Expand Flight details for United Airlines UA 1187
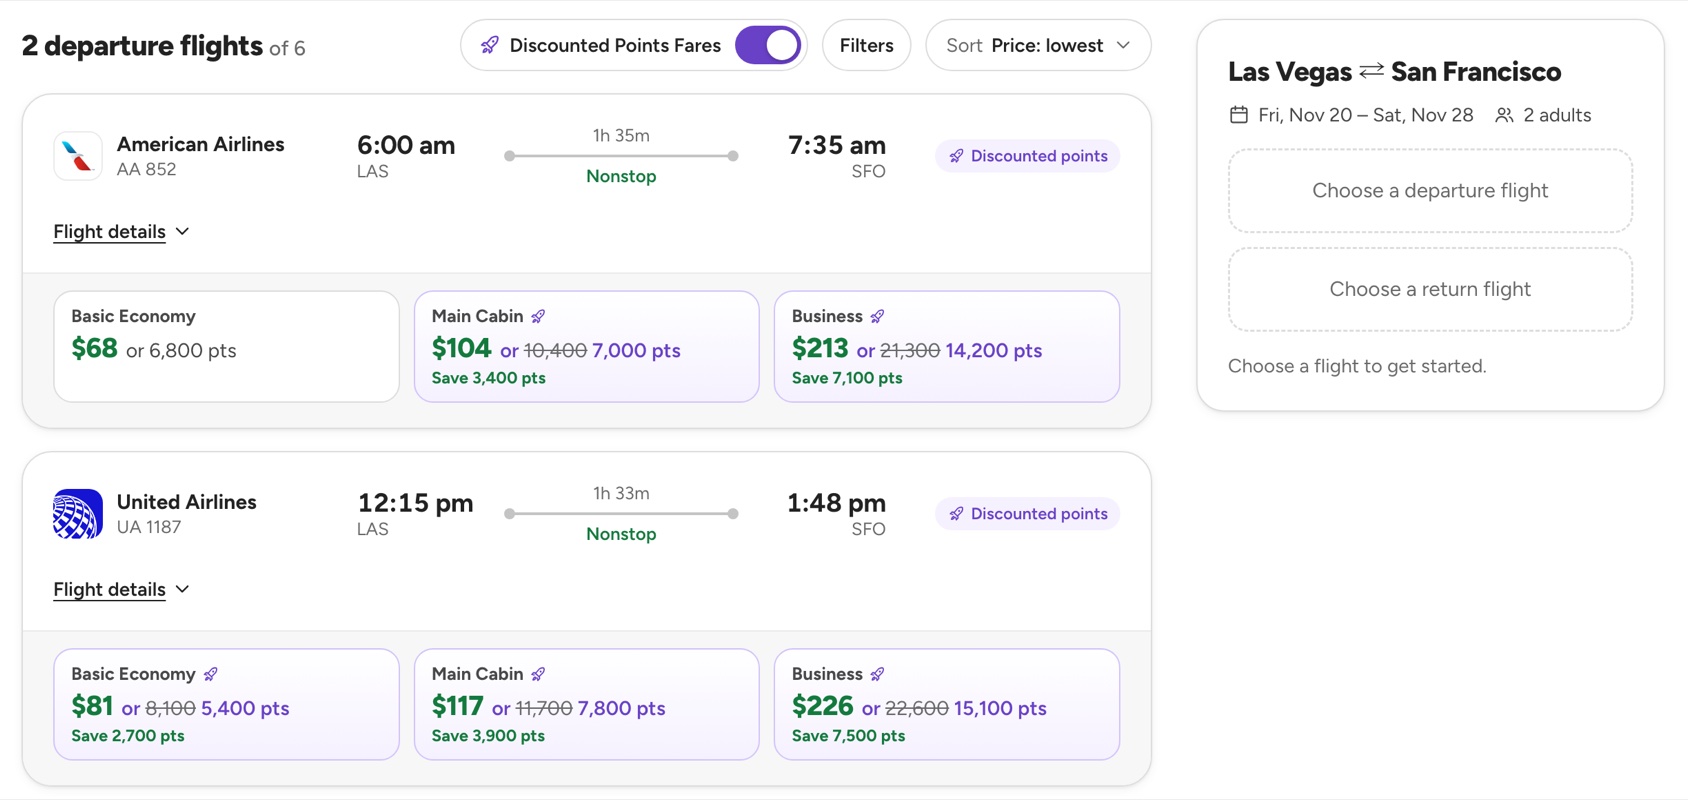Viewport: 1688px width, 800px height. [x=121, y=590]
